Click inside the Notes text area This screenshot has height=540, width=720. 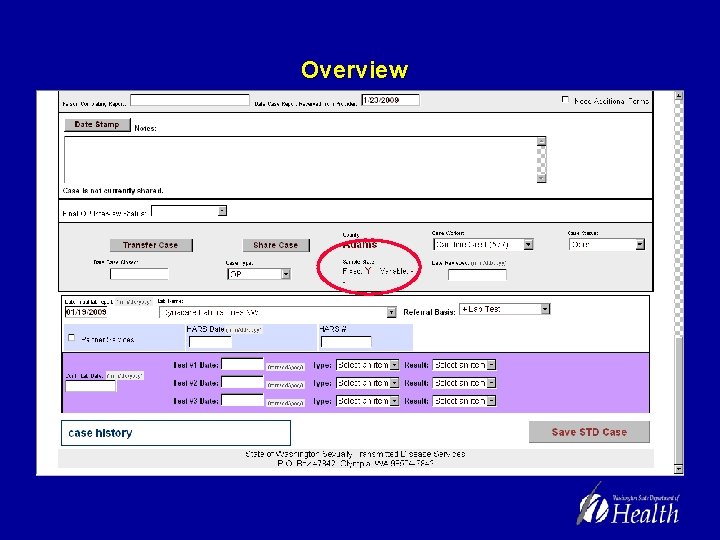point(300,159)
